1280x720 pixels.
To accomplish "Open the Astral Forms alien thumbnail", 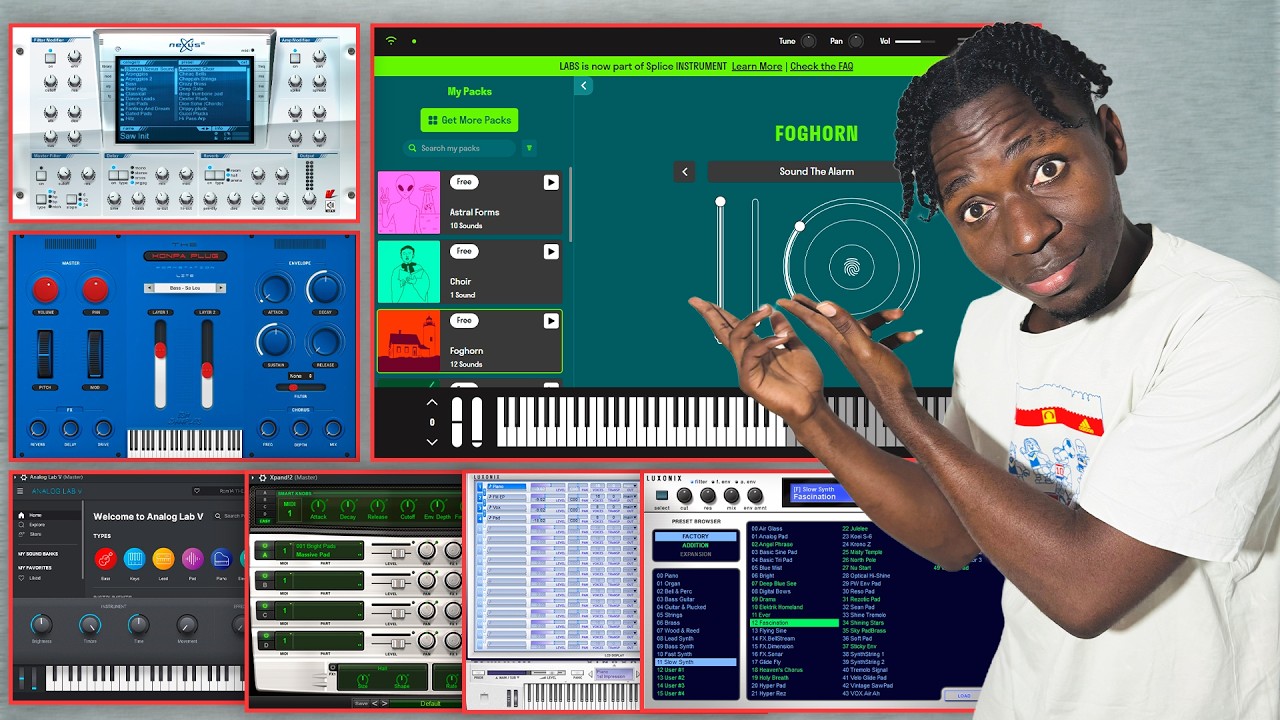I will [409, 202].
